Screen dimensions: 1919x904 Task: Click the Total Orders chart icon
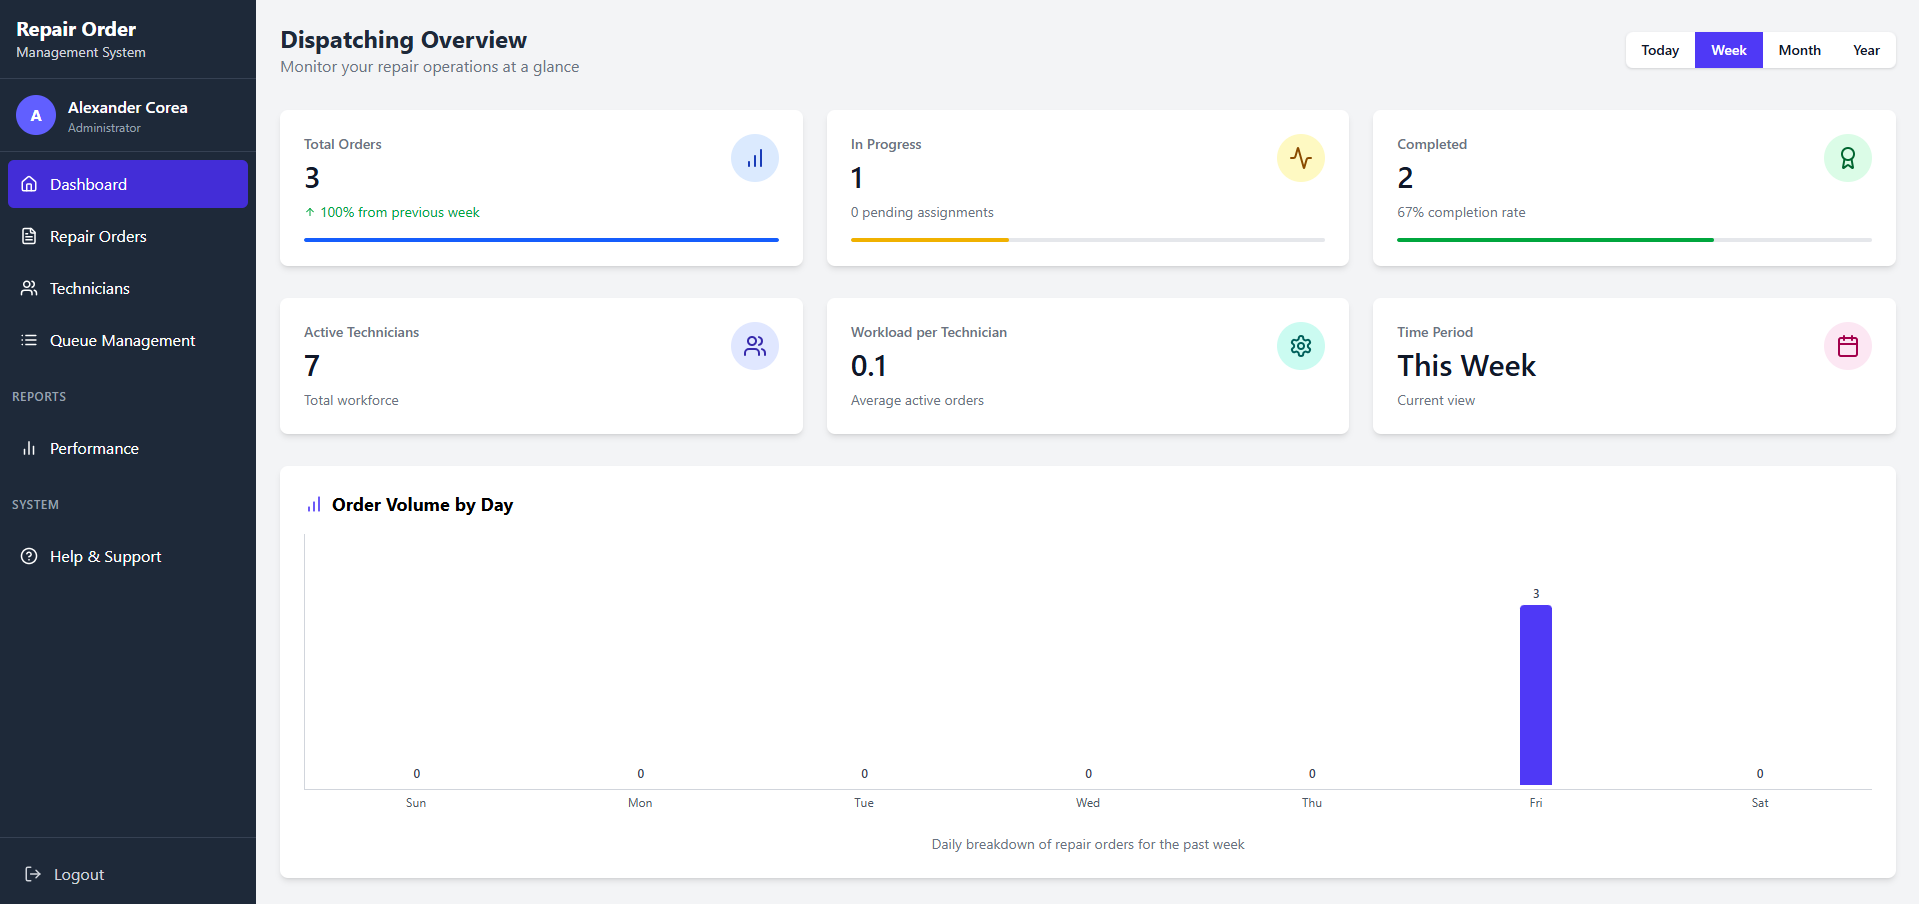pyautogui.click(x=755, y=158)
